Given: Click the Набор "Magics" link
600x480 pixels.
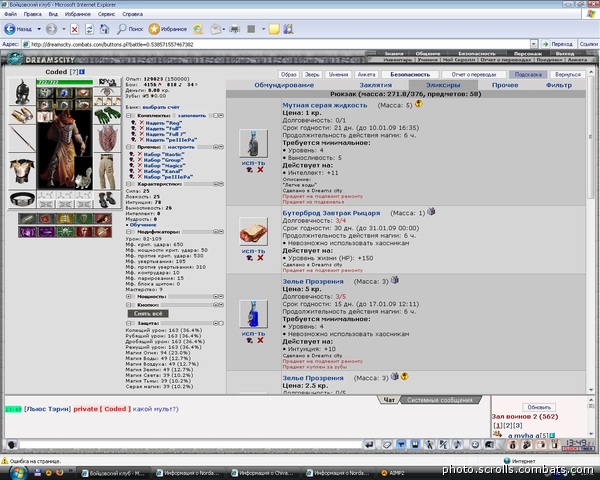Looking at the screenshot, I should [165, 166].
